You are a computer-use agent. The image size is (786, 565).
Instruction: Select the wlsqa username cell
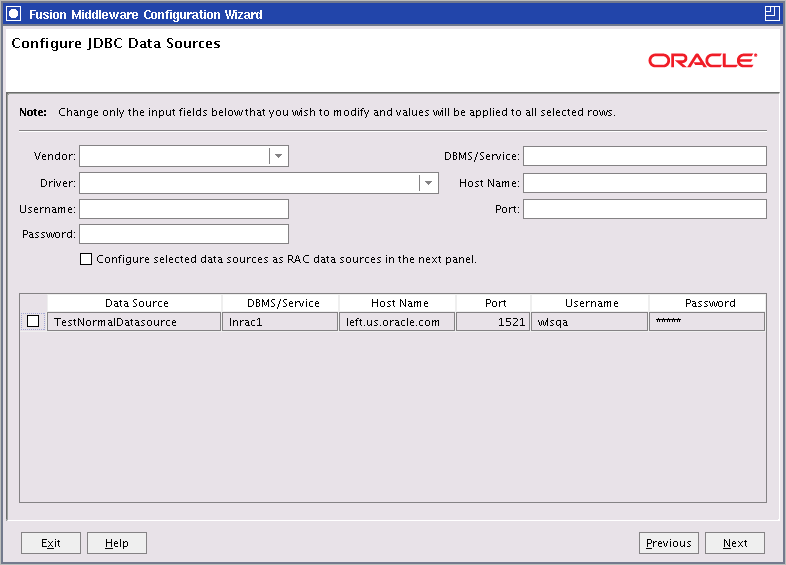coord(590,322)
